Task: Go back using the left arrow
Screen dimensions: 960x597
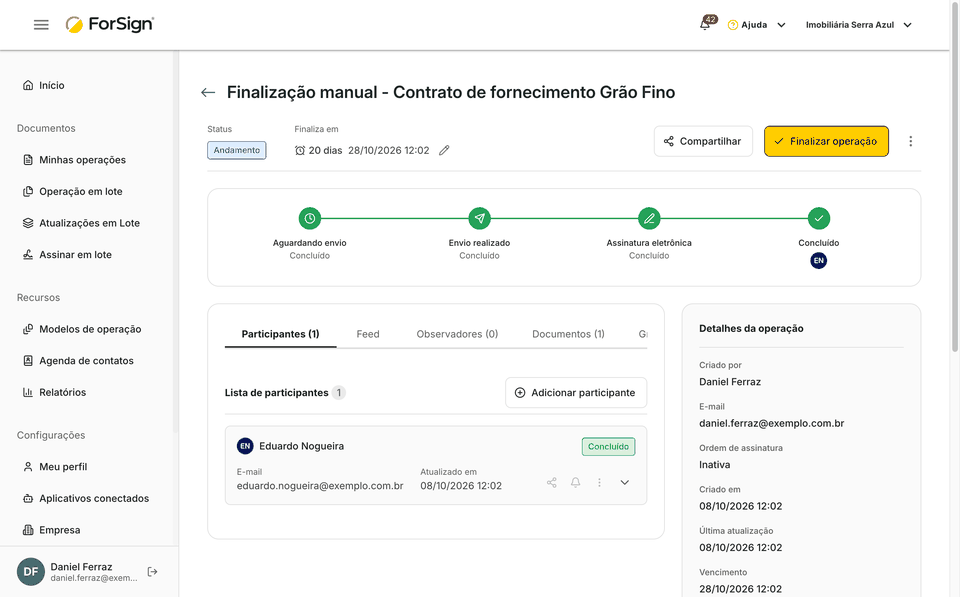Action: 208,92
